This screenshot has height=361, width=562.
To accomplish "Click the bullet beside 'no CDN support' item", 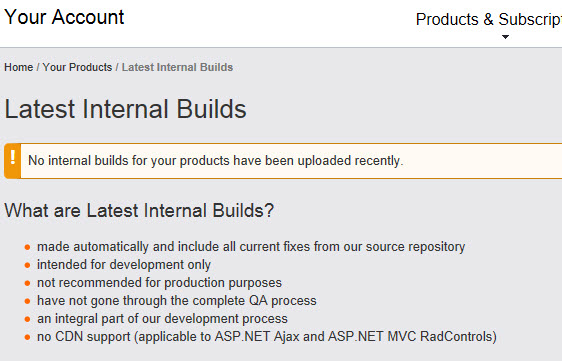I will coord(27,337).
